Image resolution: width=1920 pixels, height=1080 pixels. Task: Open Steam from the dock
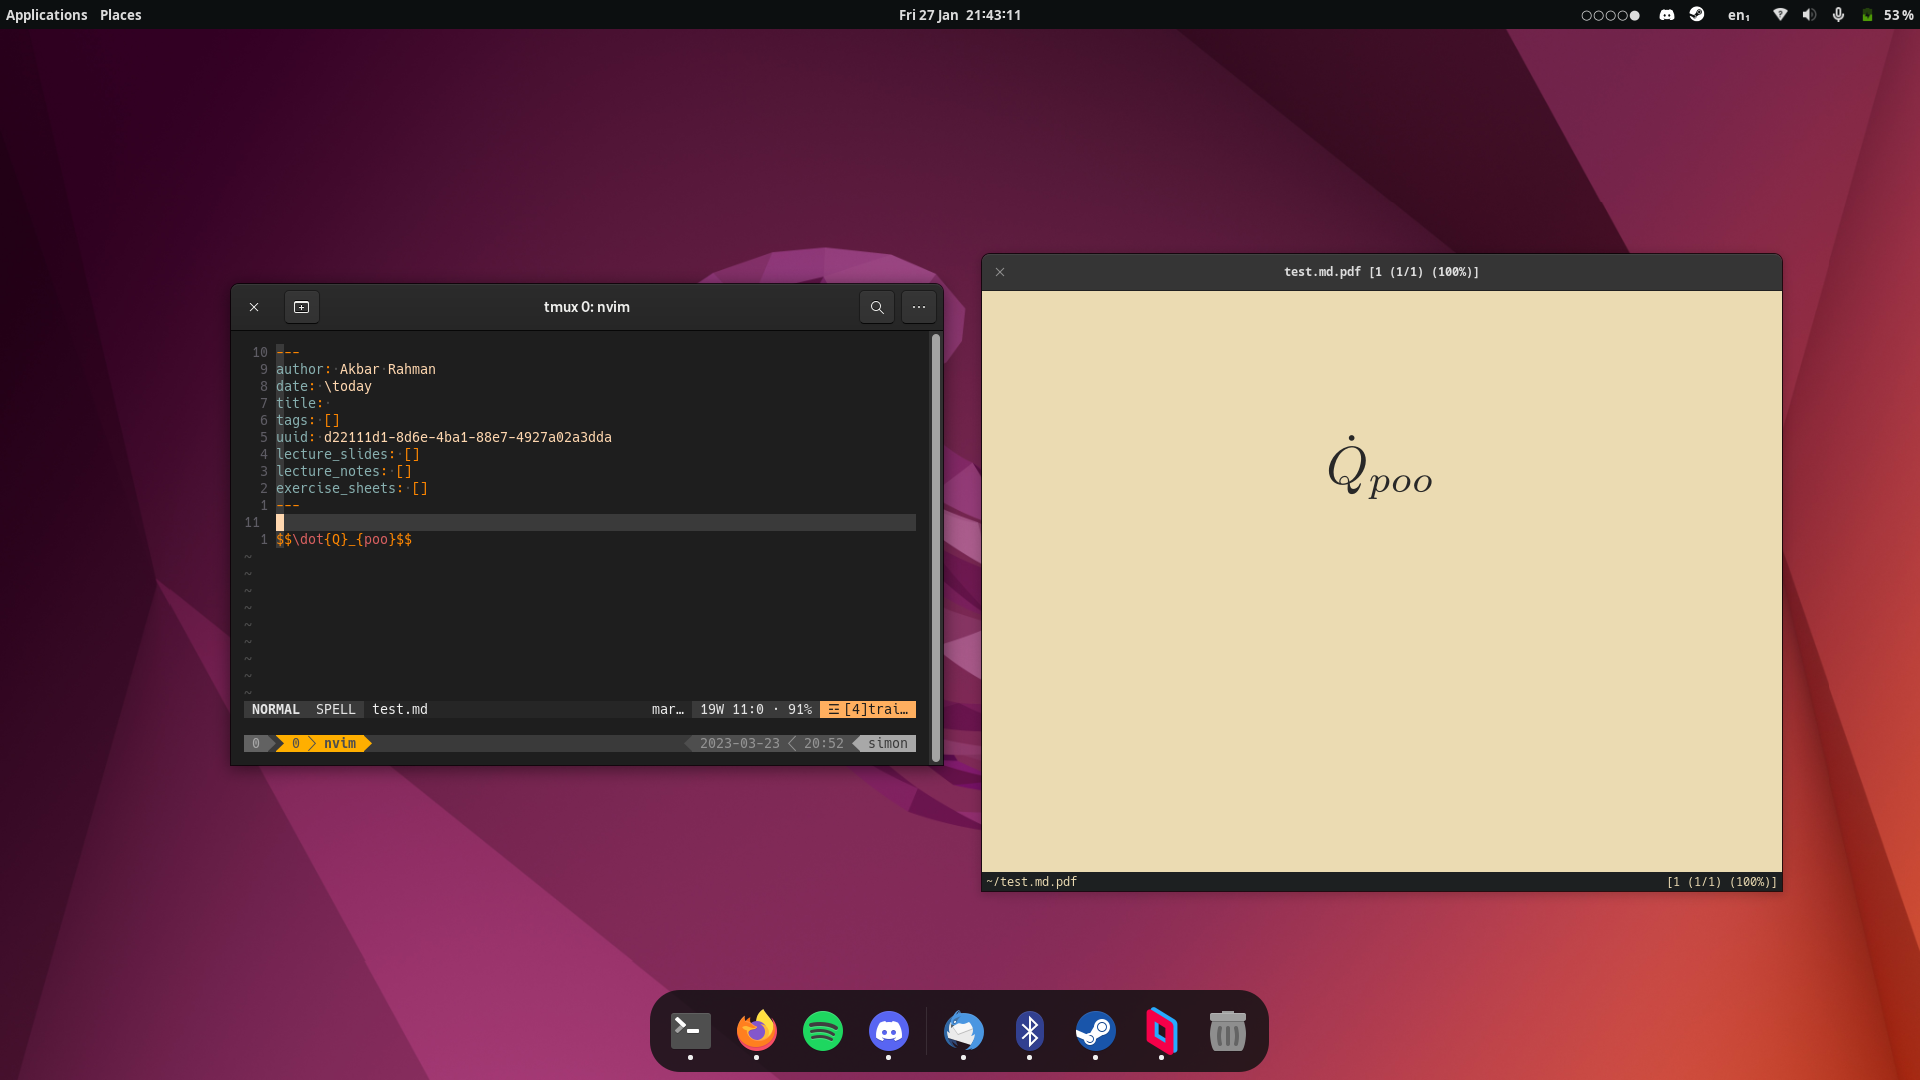point(1095,1031)
